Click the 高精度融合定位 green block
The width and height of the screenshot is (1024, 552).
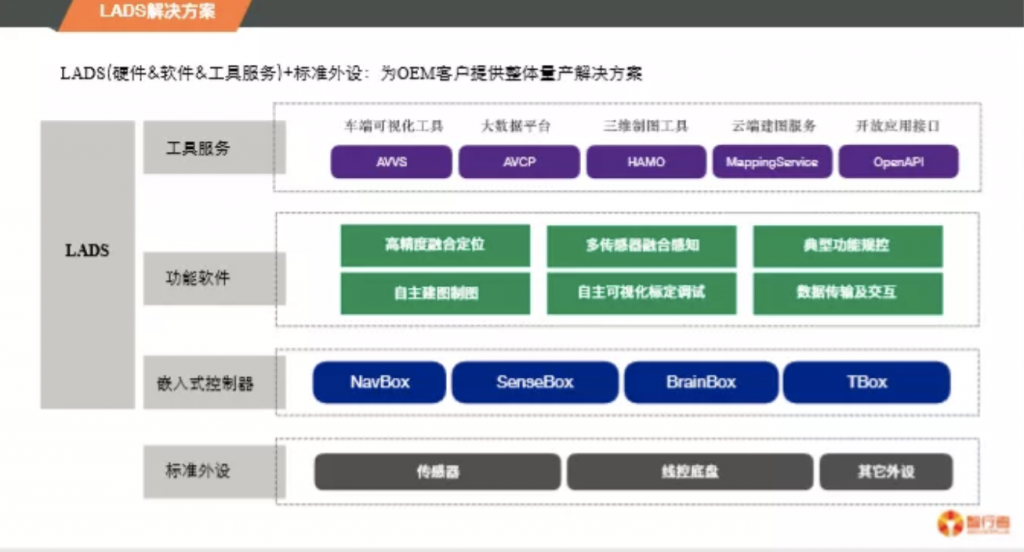click(x=435, y=245)
